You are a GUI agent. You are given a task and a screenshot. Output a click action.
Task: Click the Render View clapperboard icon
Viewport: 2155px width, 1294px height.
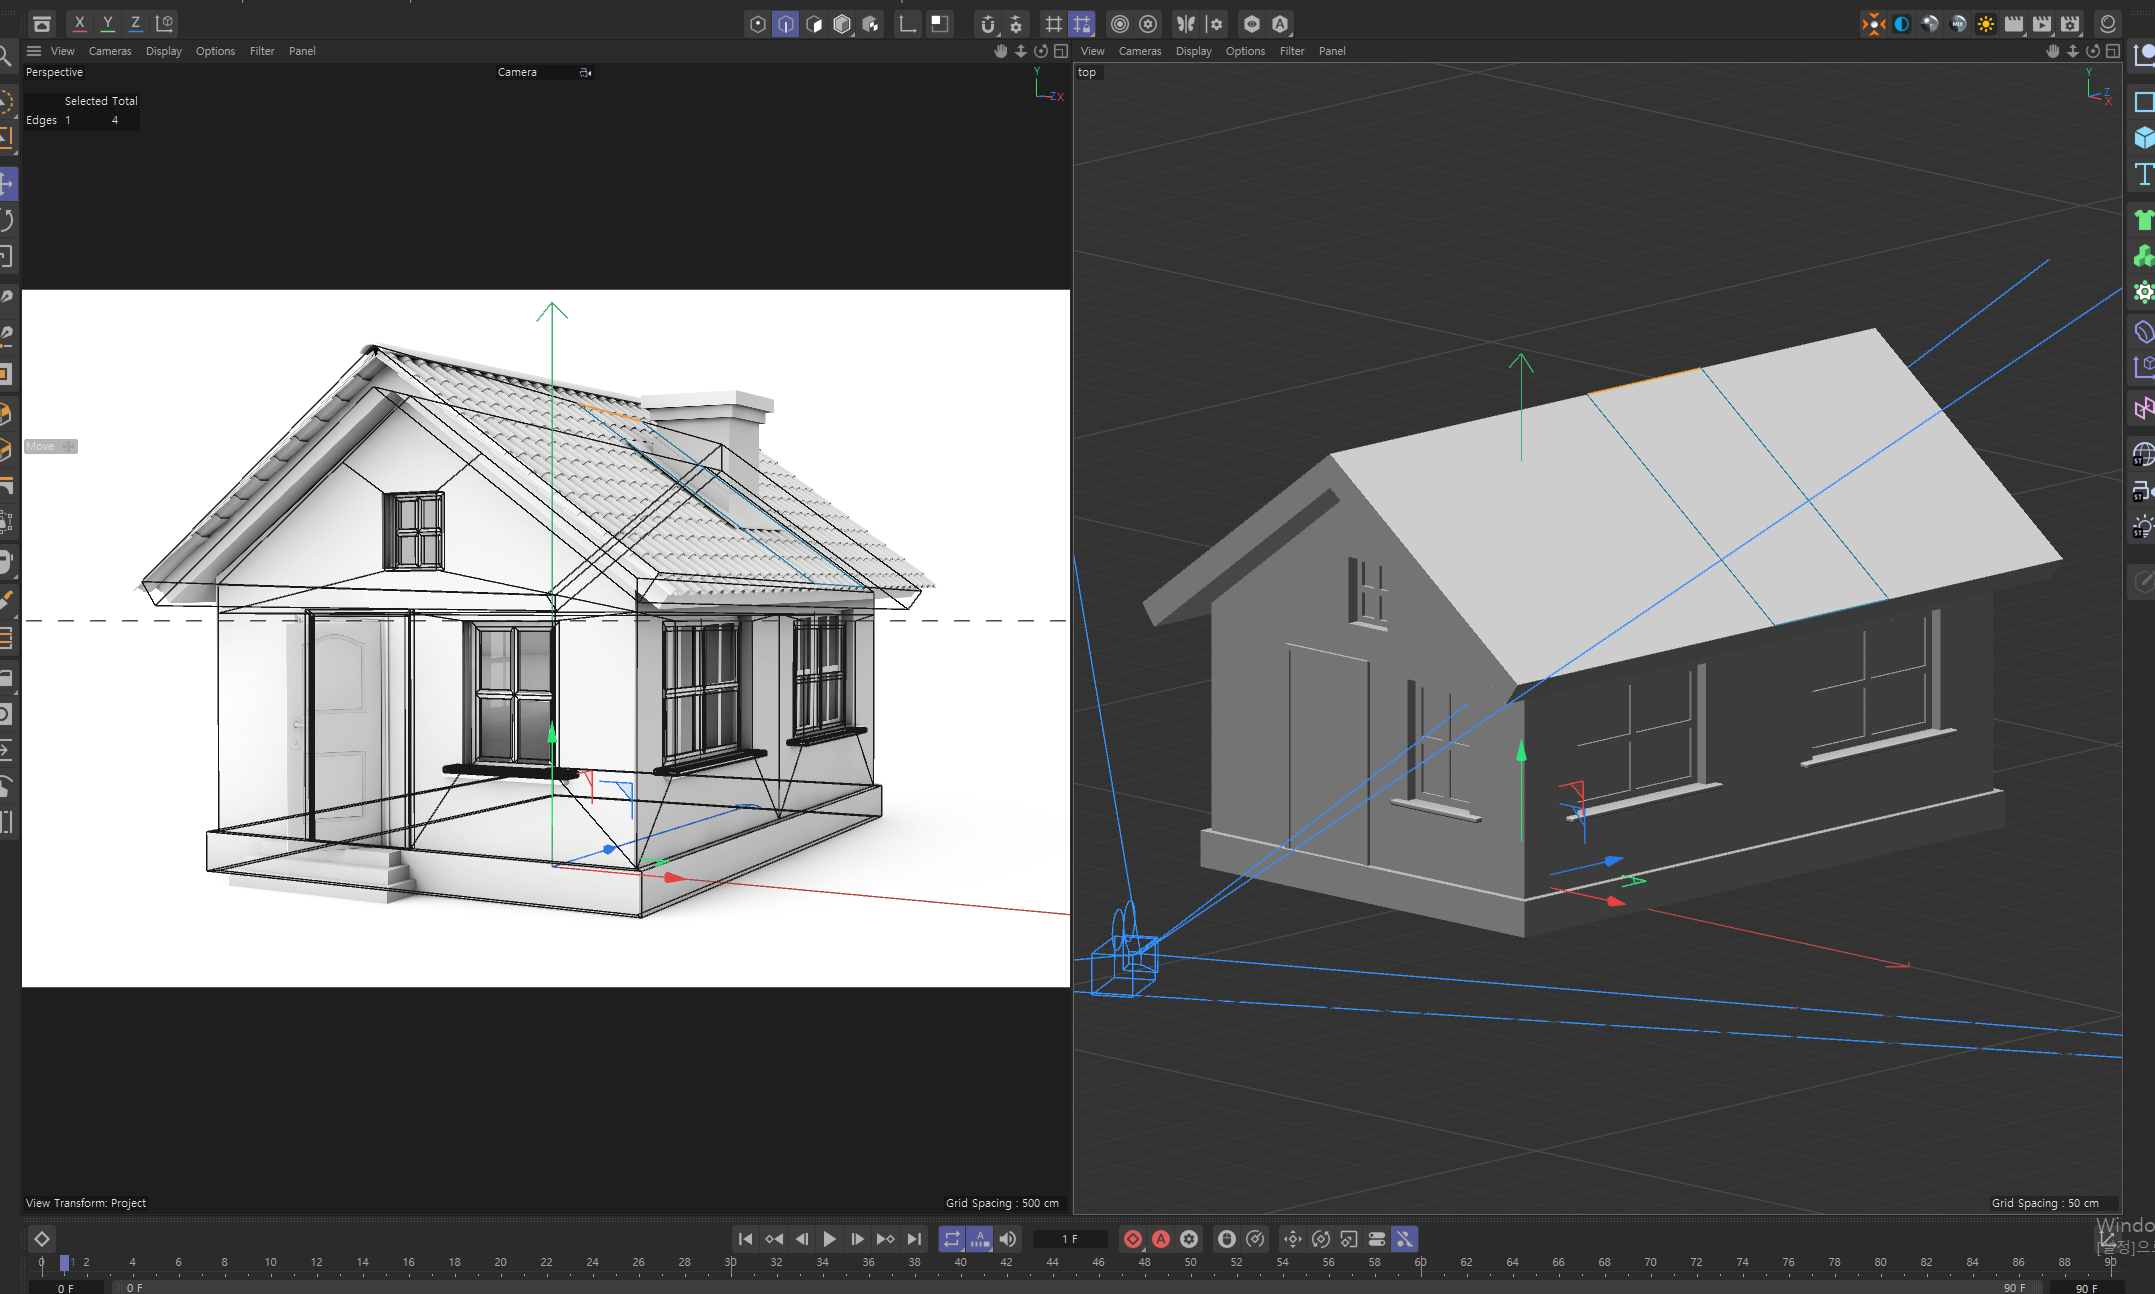pyautogui.click(x=2013, y=24)
